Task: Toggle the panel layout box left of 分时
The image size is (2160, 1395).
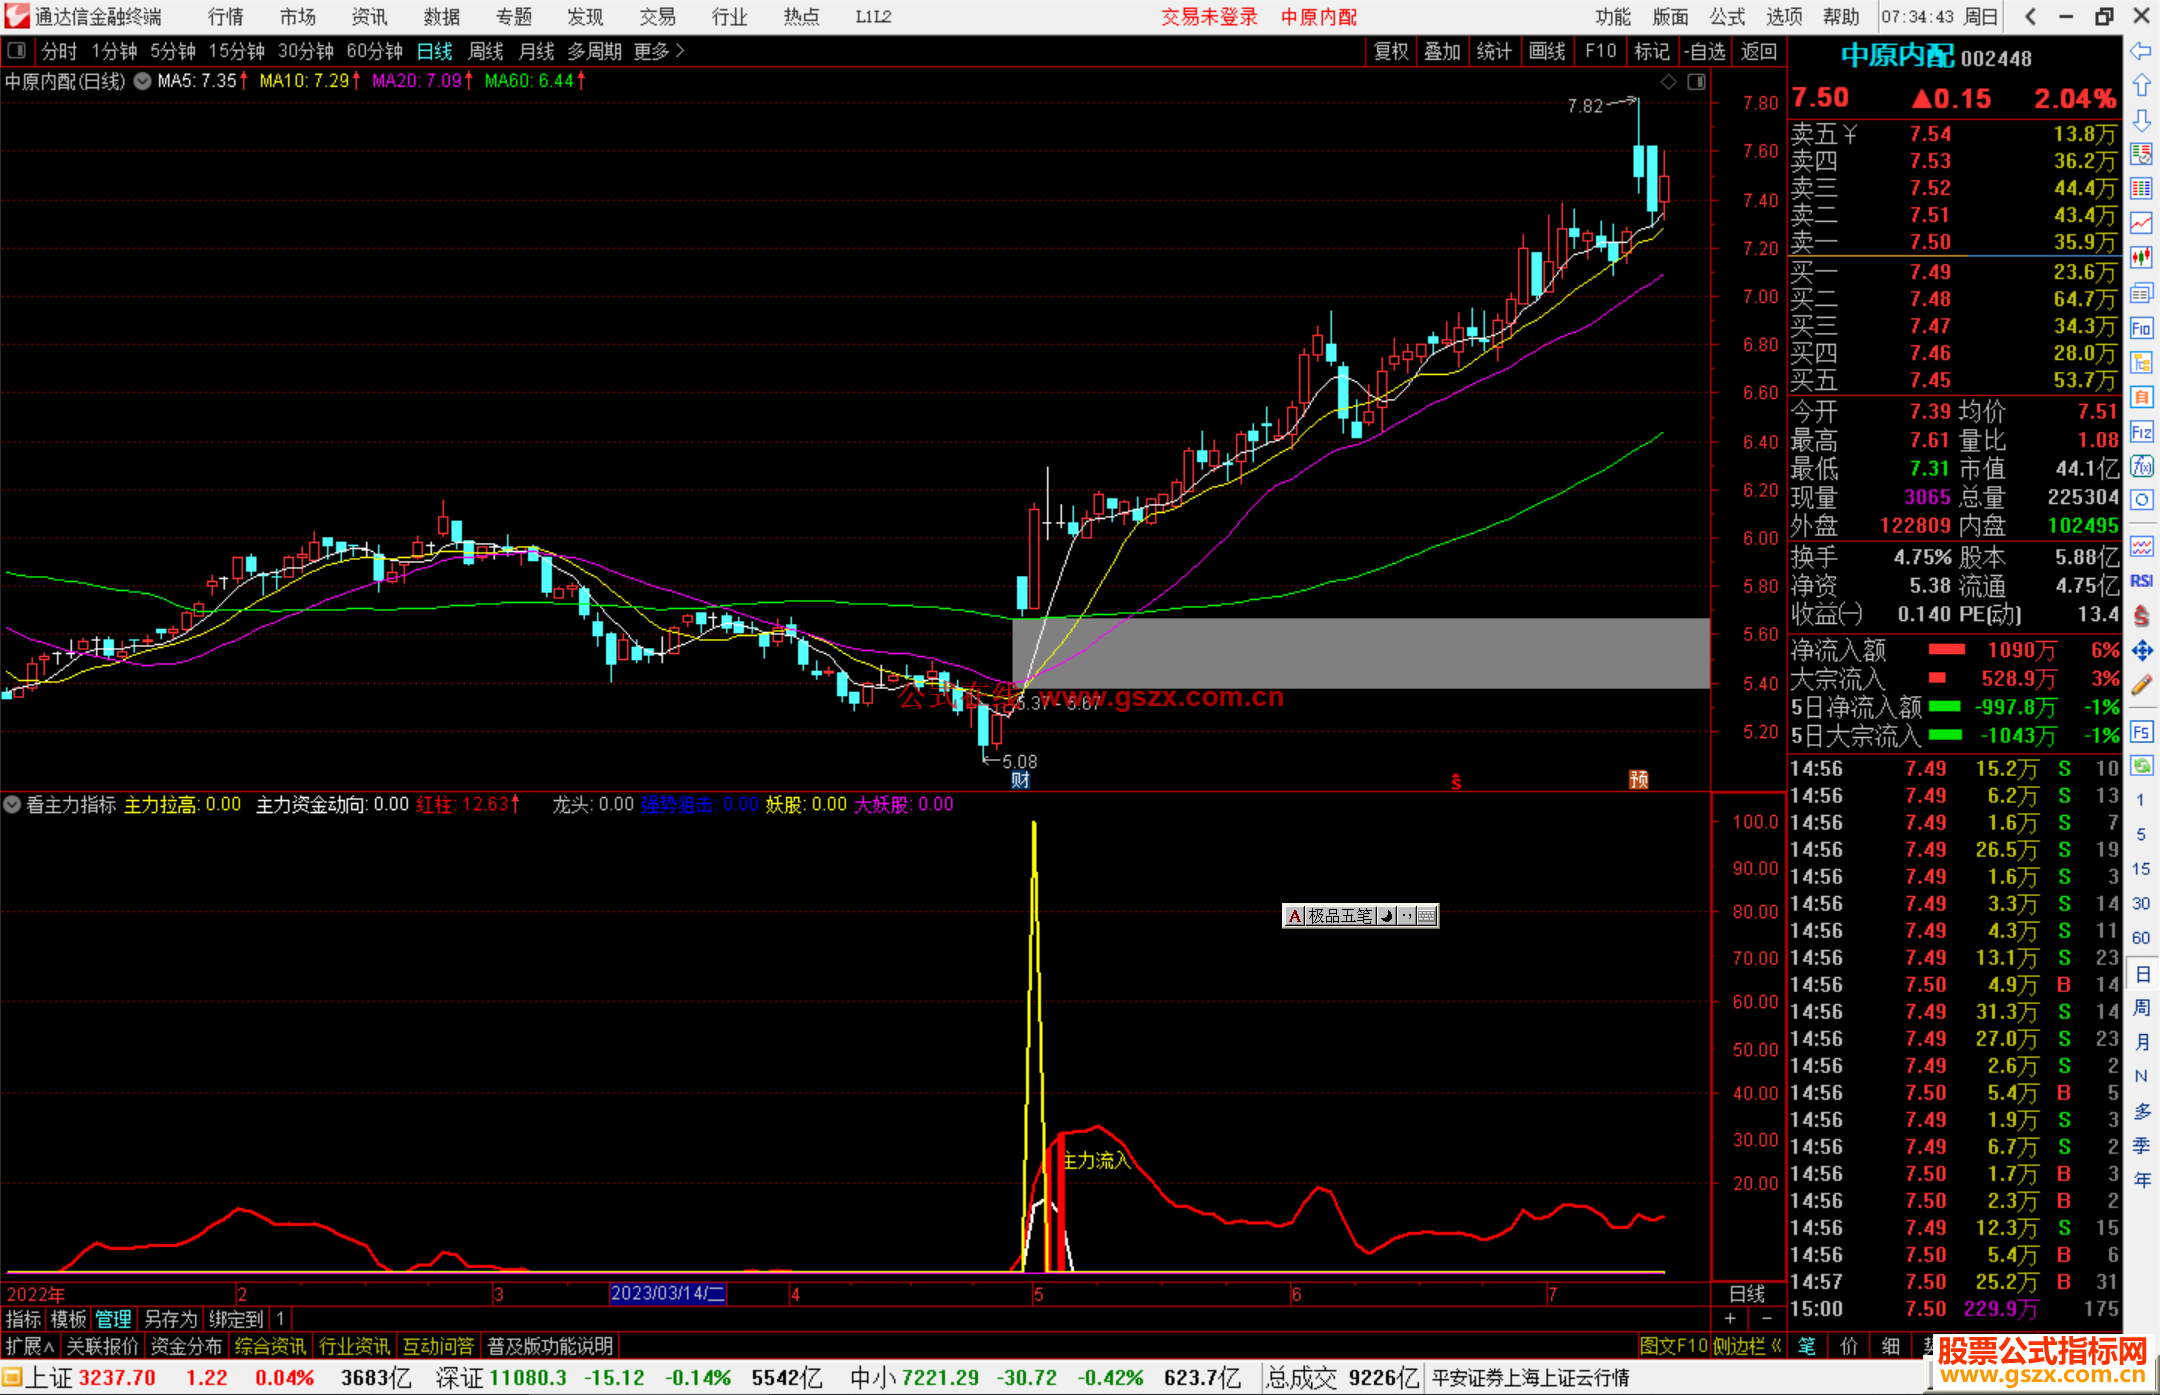Action: (x=17, y=51)
